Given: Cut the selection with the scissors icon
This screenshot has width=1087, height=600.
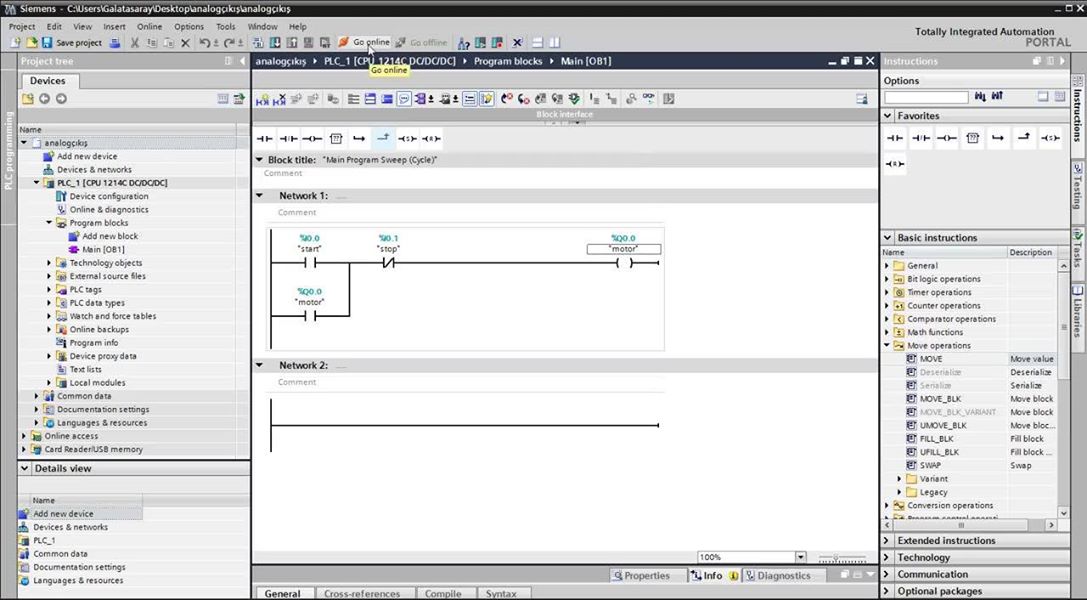Looking at the screenshot, I should pos(135,43).
